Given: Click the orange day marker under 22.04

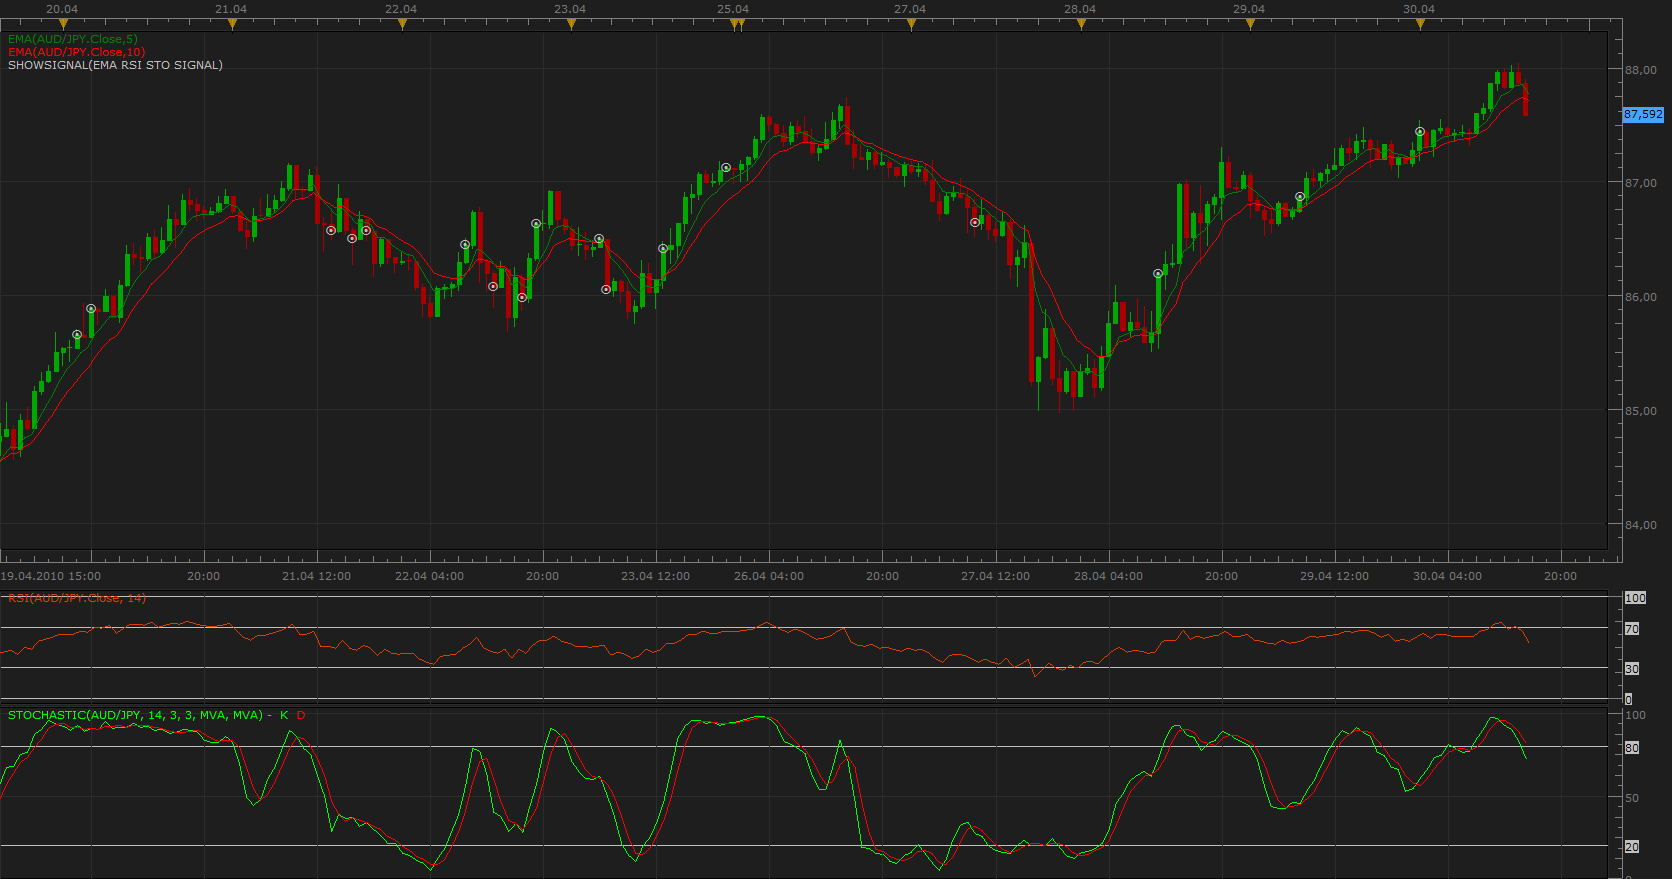Looking at the screenshot, I should point(402,24).
